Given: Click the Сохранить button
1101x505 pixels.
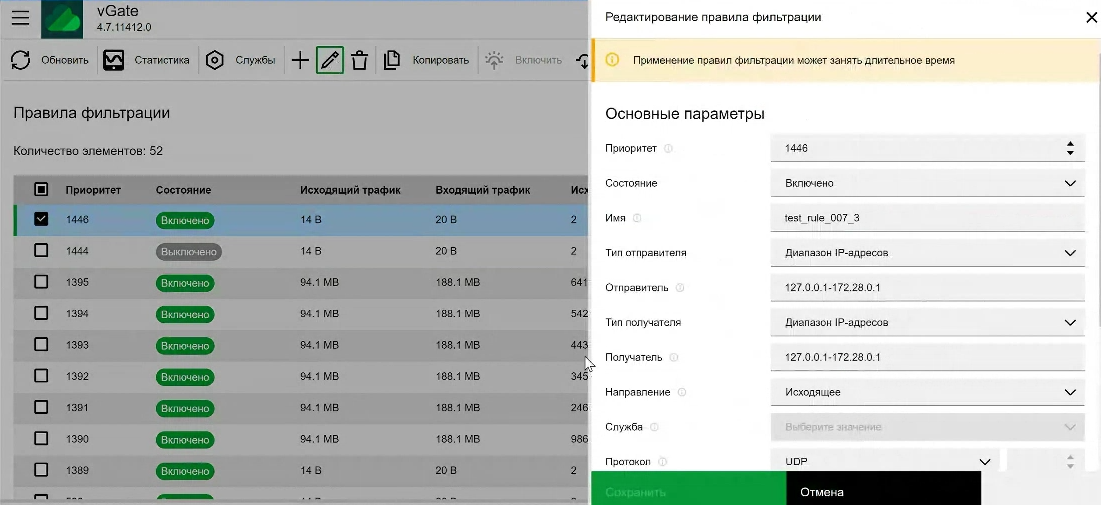Looking at the screenshot, I should coord(689,488).
